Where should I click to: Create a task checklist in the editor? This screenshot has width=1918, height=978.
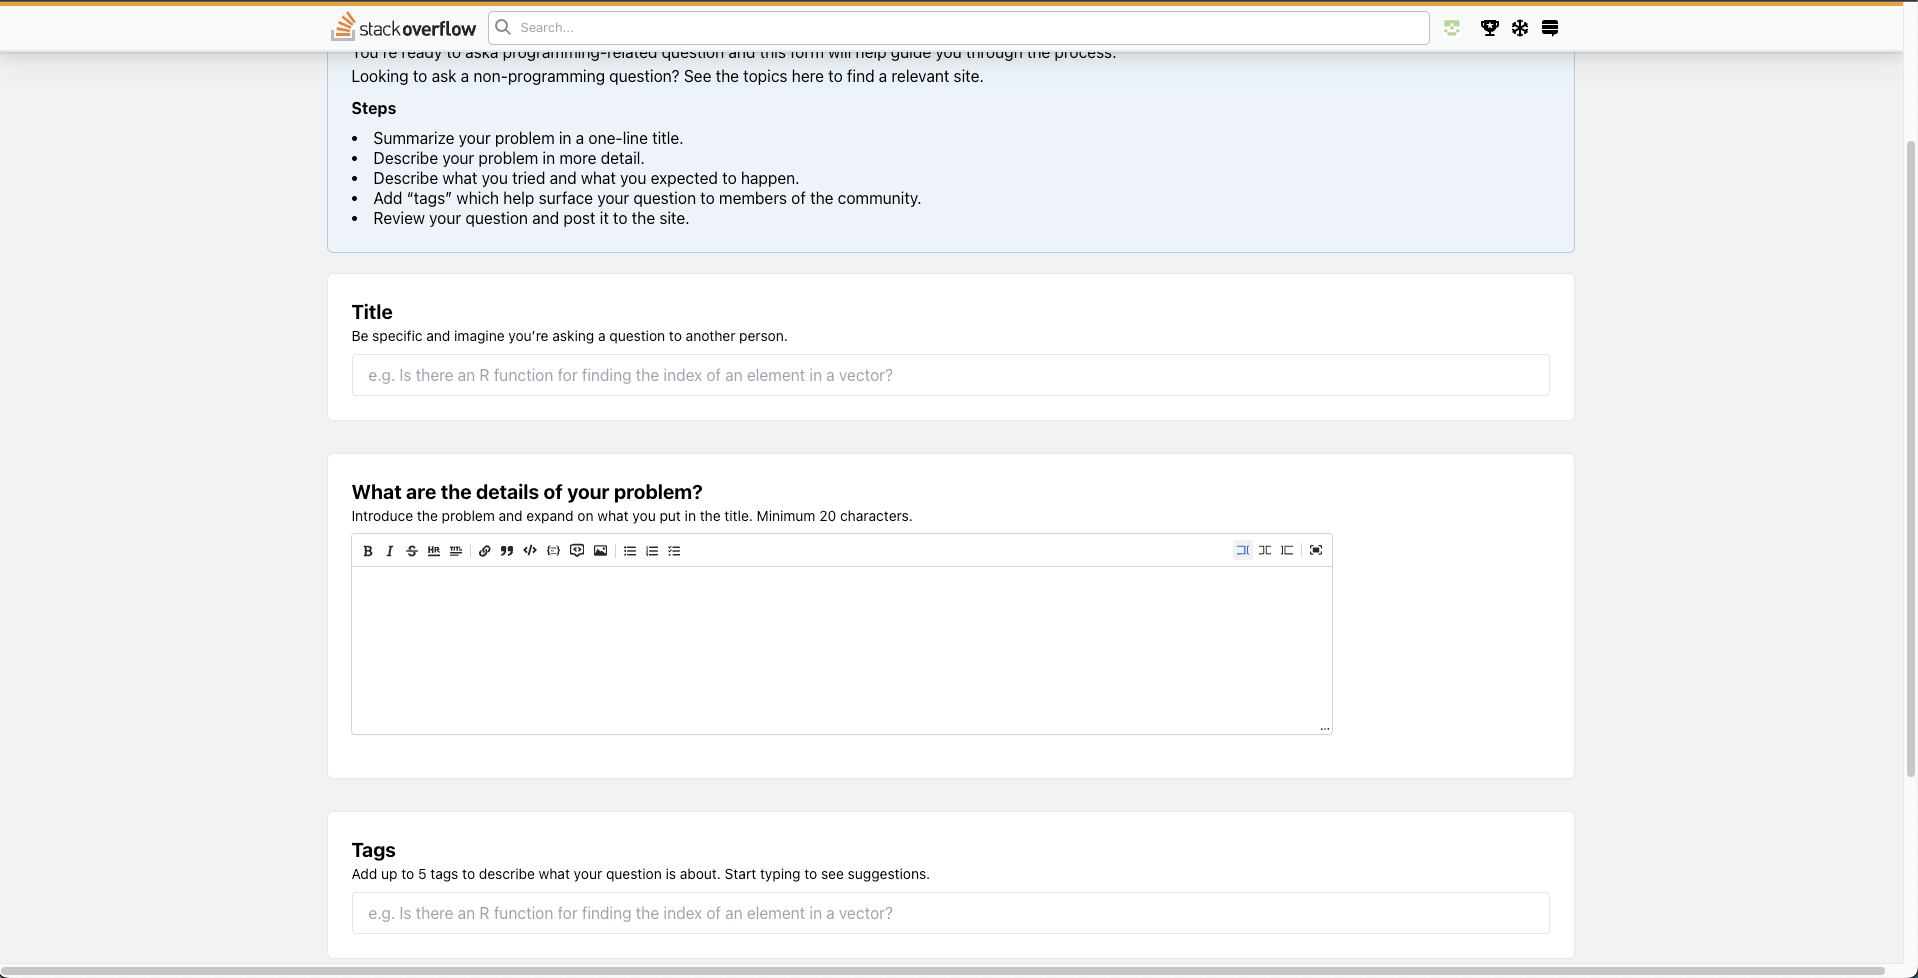coord(674,551)
